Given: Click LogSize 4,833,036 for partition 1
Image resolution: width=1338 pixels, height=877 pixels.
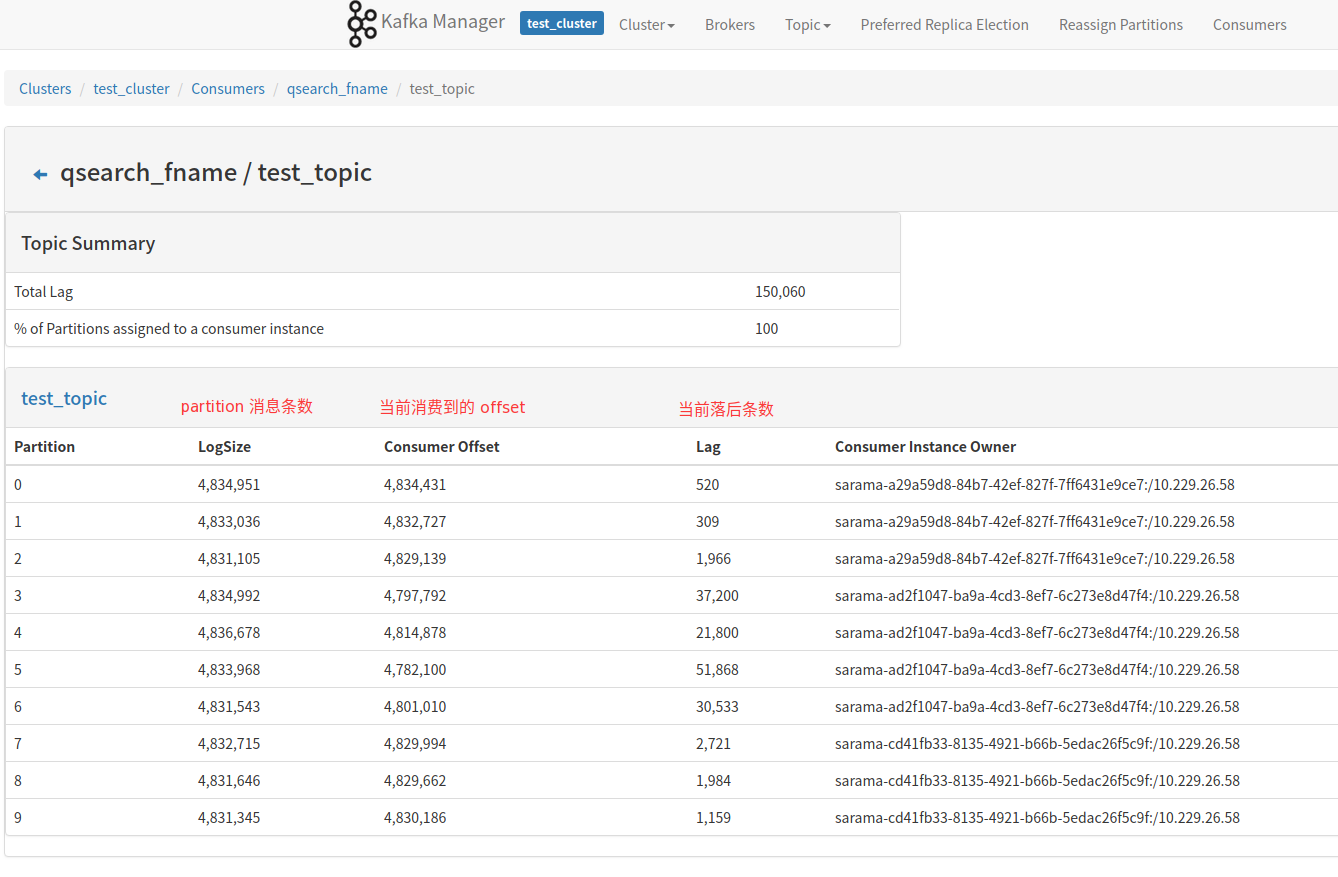Looking at the screenshot, I should [229, 522].
